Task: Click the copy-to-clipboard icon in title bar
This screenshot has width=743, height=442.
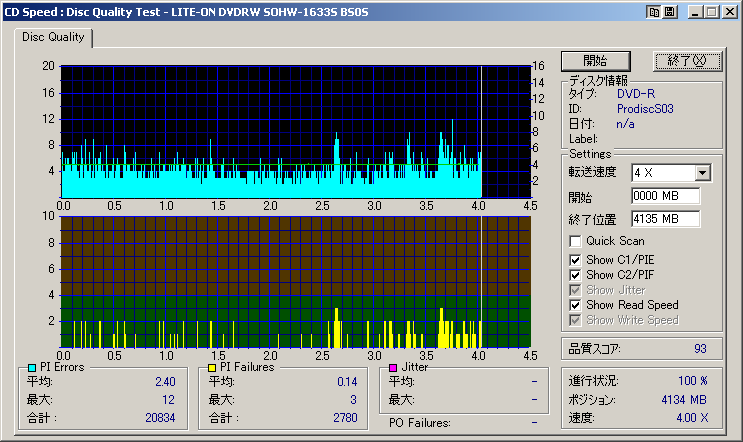Action: point(654,12)
